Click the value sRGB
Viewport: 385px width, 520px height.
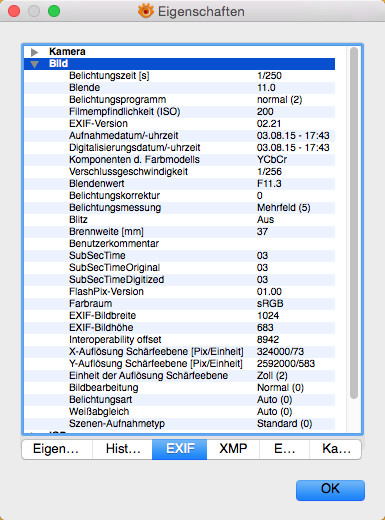[x=270, y=304]
